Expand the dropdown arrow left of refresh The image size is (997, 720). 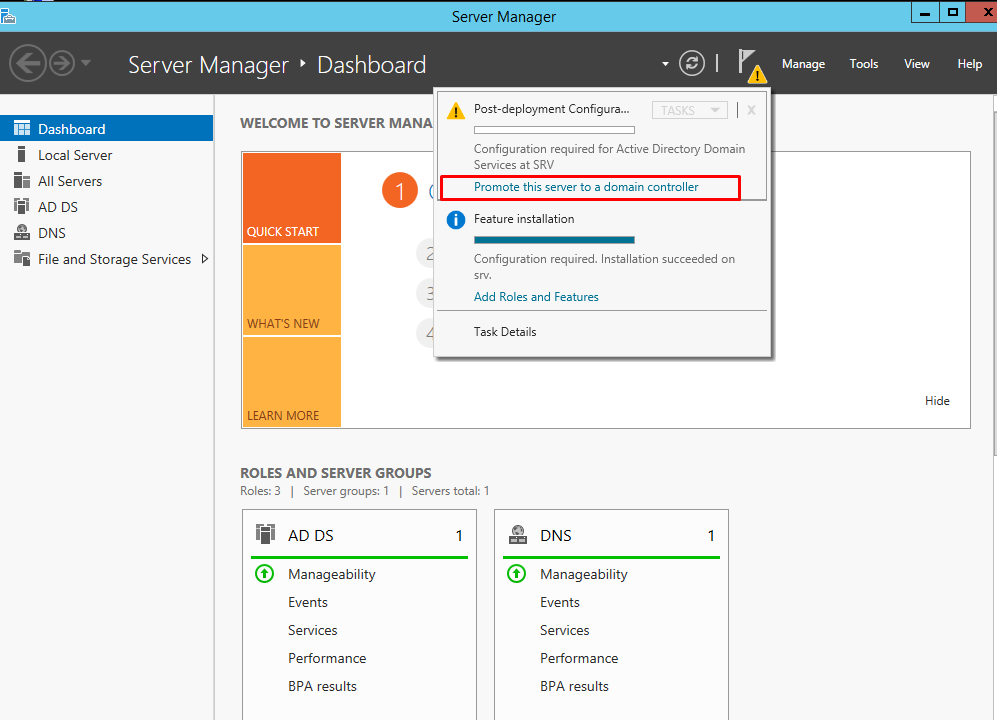tap(665, 64)
